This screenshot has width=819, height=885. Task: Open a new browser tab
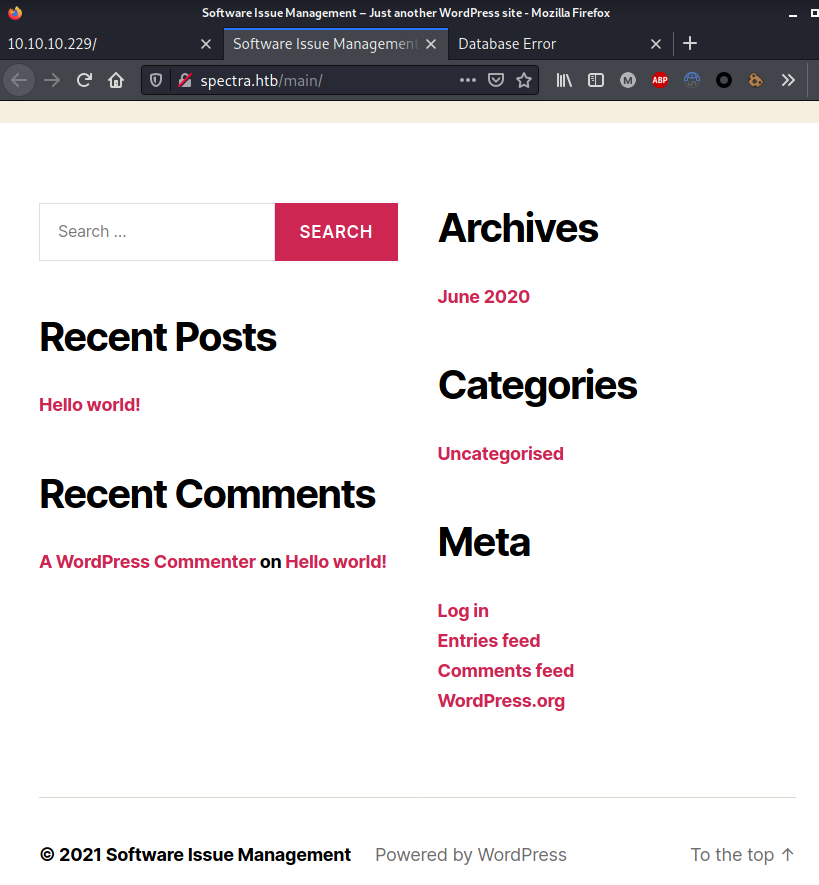[690, 44]
